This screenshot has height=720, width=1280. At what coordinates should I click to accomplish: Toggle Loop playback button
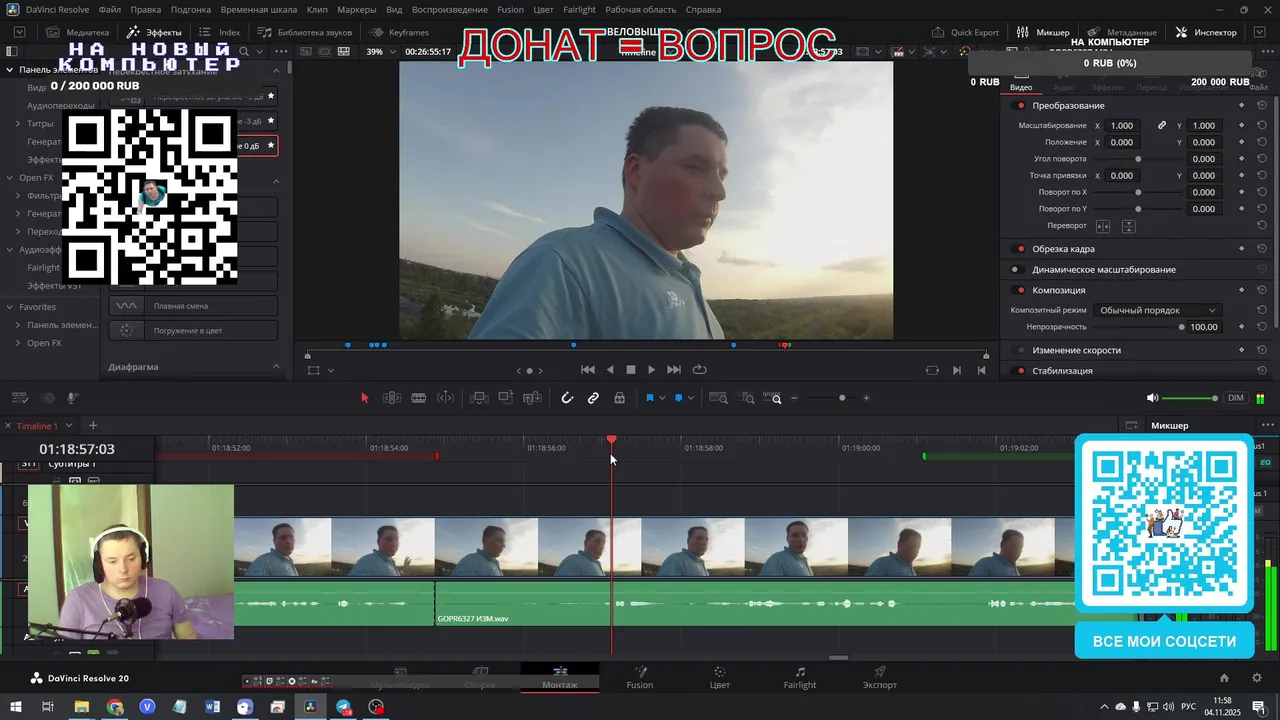[x=699, y=370]
